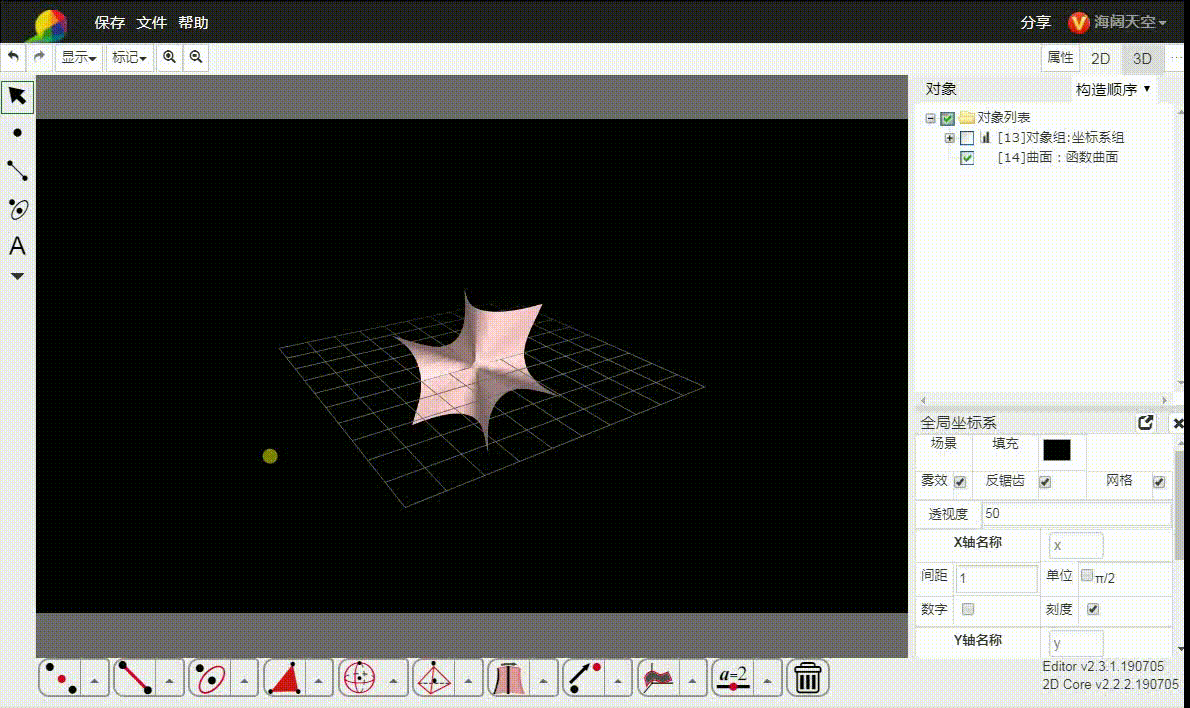The width and height of the screenshot is (1190, 708).
Task: Toggle the 反锯齿 antialiasing checkbox
Action: click(1045, 482)
